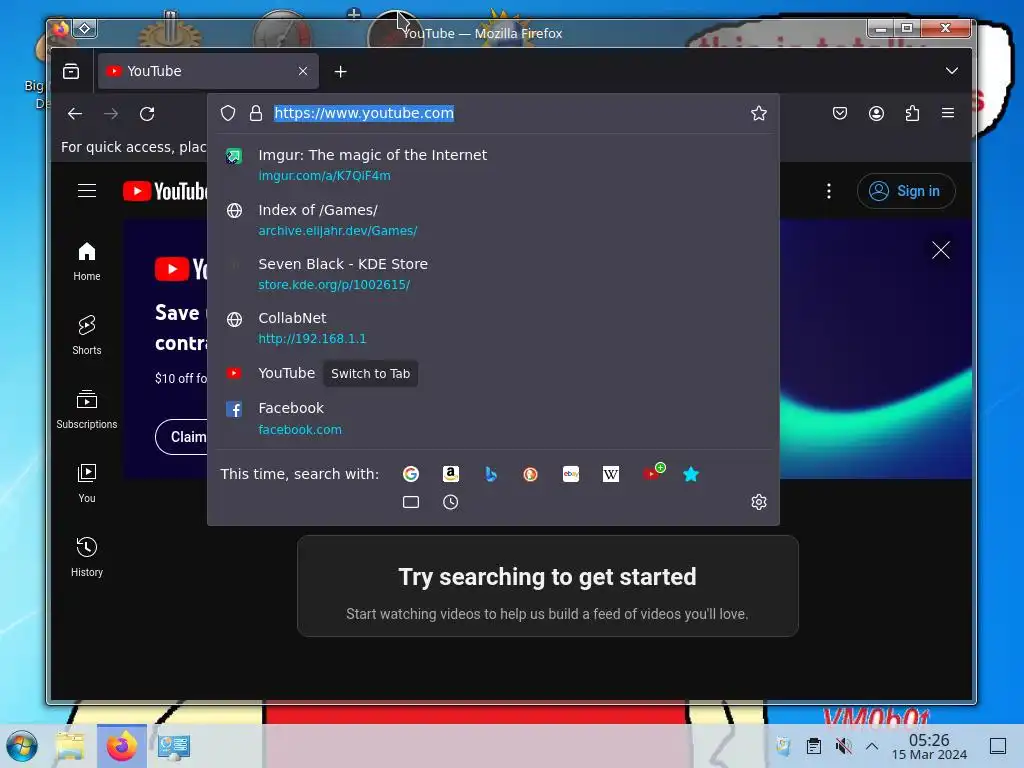Search open tabs icon
Image resolution: width=1024 pixels, height=768 pixels.
point(411,502)
